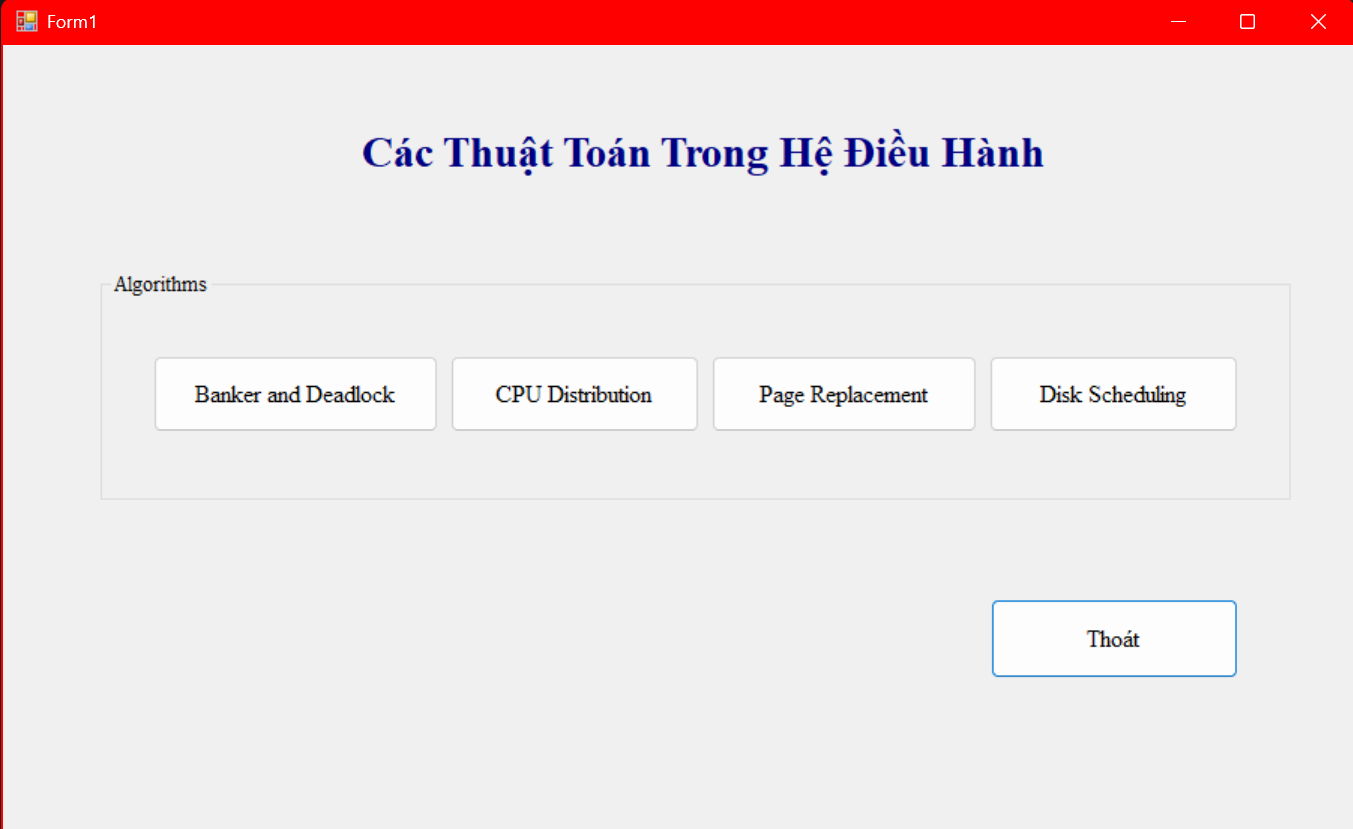Click the Form1 application icon

pyautogui.click(x=26, y=21)
